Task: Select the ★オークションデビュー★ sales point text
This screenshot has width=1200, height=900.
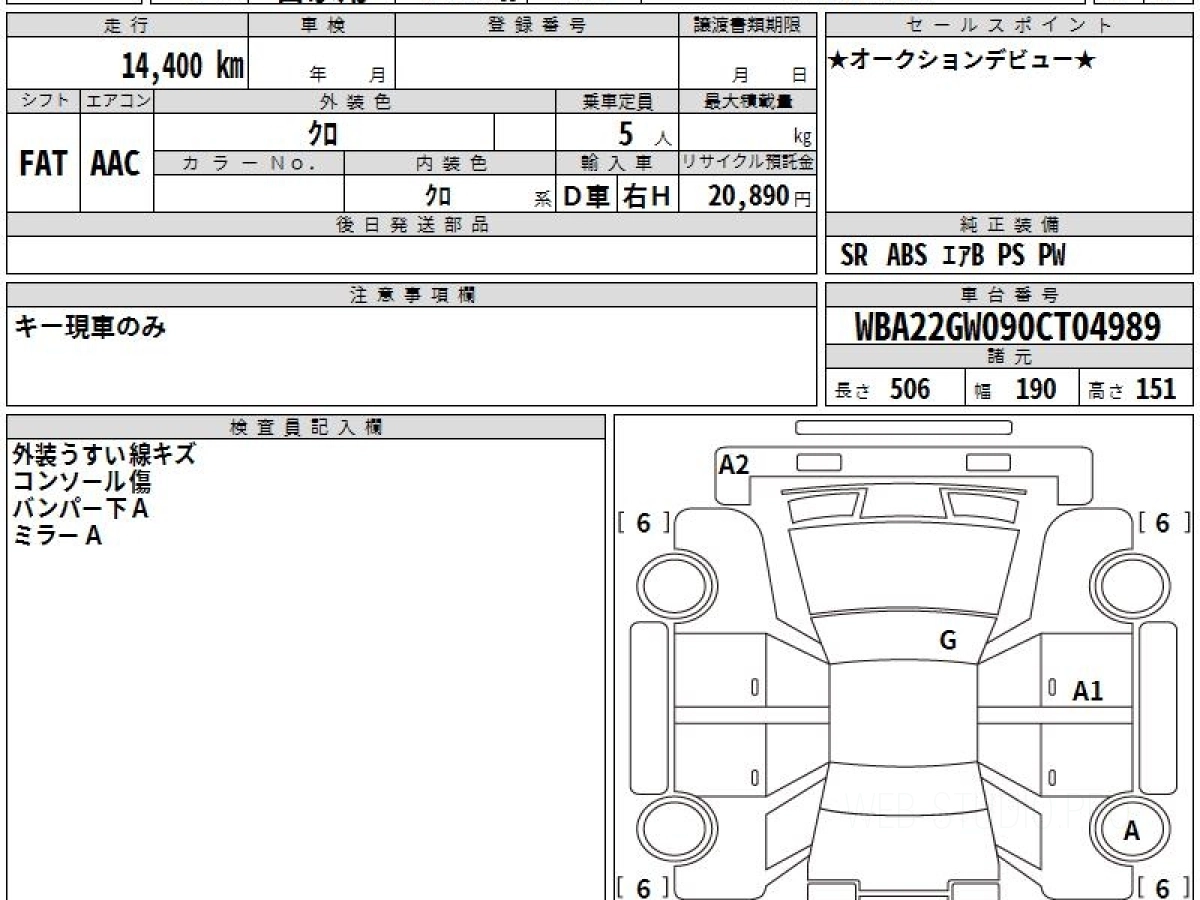Action: [x=963, y=61]
